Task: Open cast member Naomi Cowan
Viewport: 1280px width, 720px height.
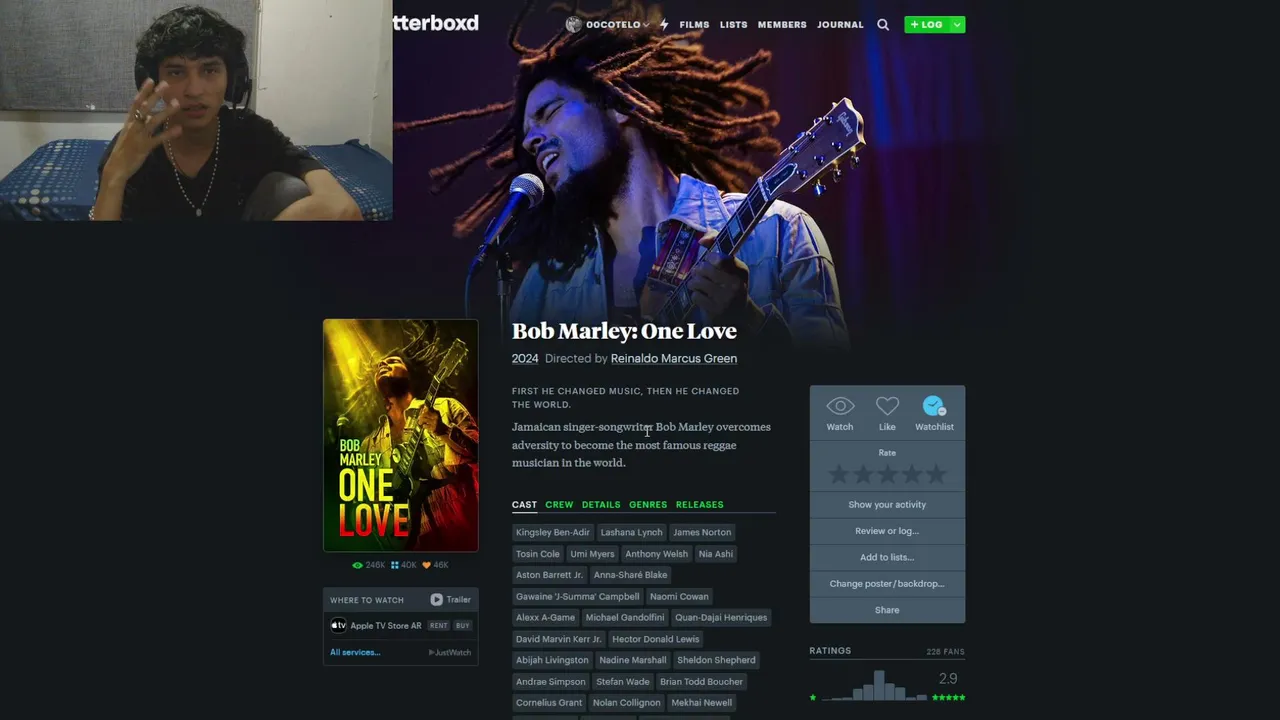Action: 679,597
